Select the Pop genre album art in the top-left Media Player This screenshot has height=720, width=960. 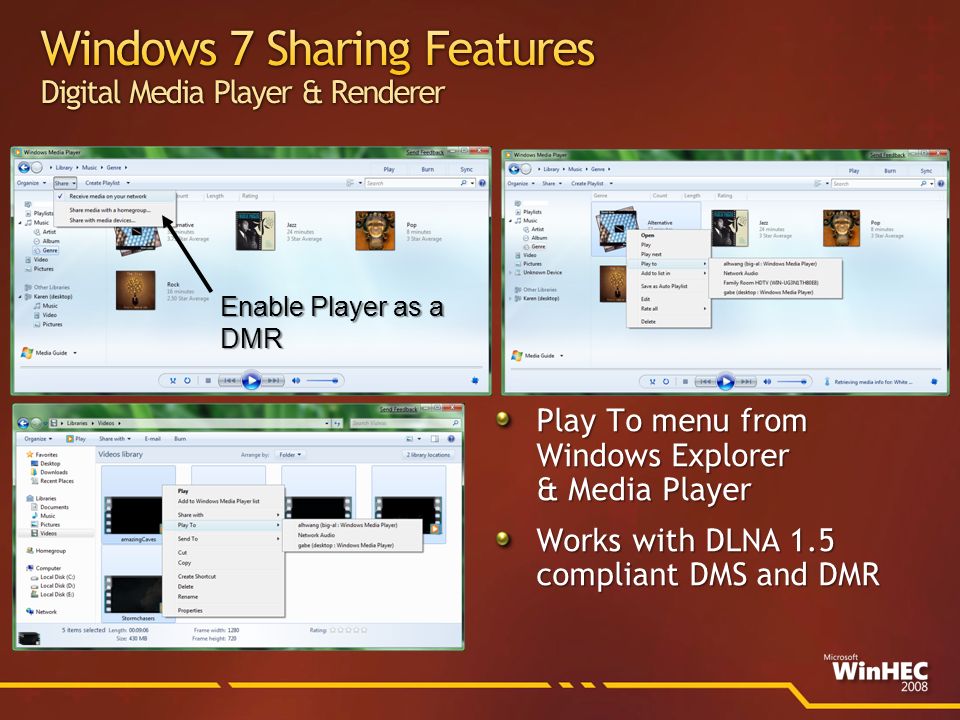click(375, 230)
